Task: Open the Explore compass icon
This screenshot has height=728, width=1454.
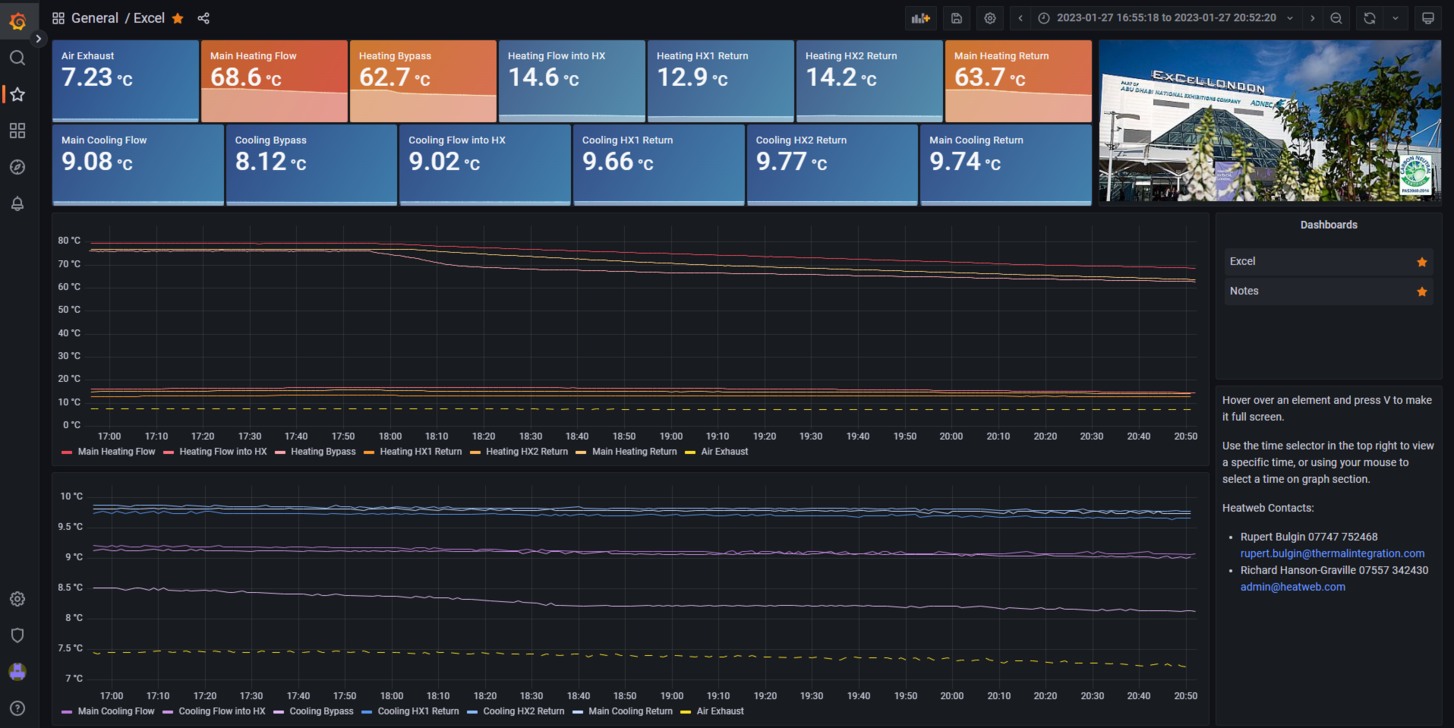Action: (17, 167)
